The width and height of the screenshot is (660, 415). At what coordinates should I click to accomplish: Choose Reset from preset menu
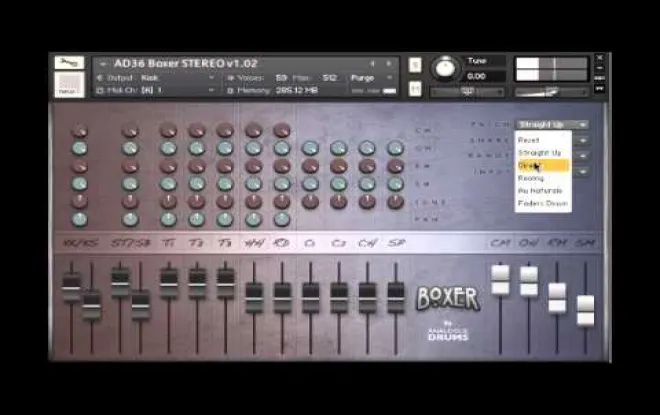(543, 140)
